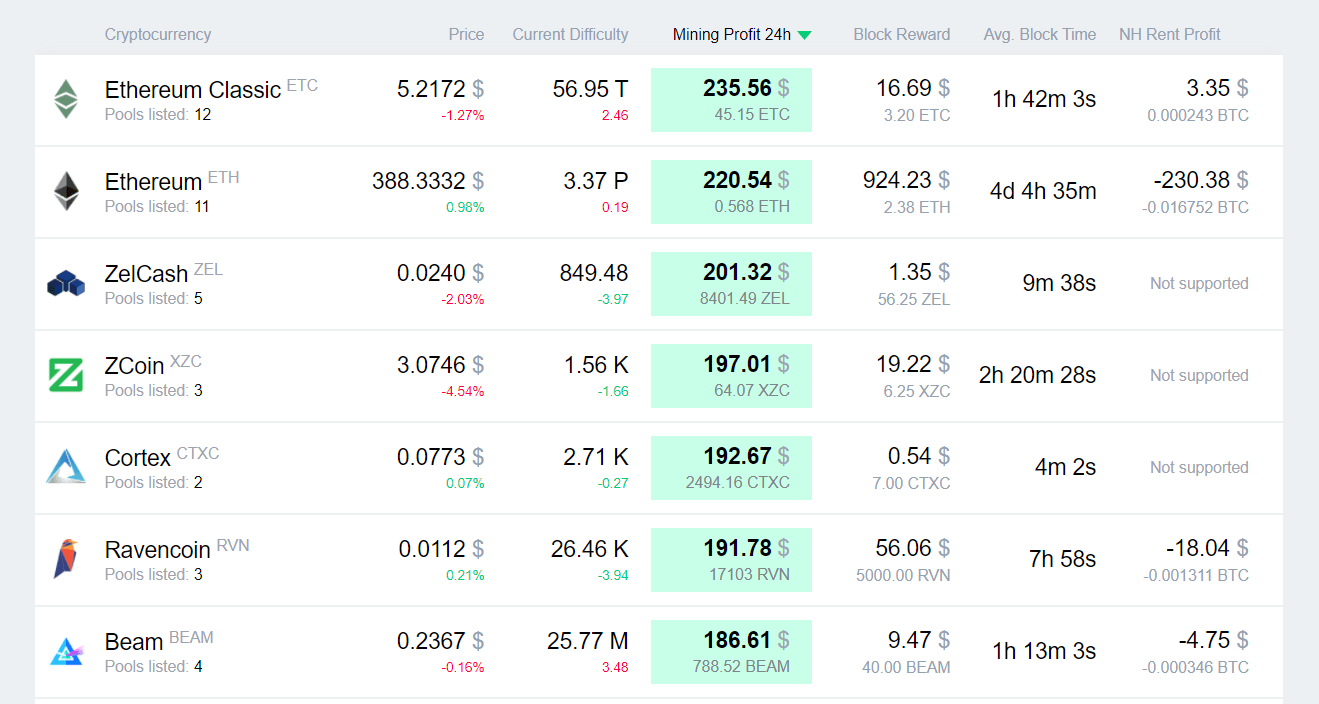The image size is (1319, 704).
Task: Sort by Avg. Block Time header
Action: coord(1039,34)
